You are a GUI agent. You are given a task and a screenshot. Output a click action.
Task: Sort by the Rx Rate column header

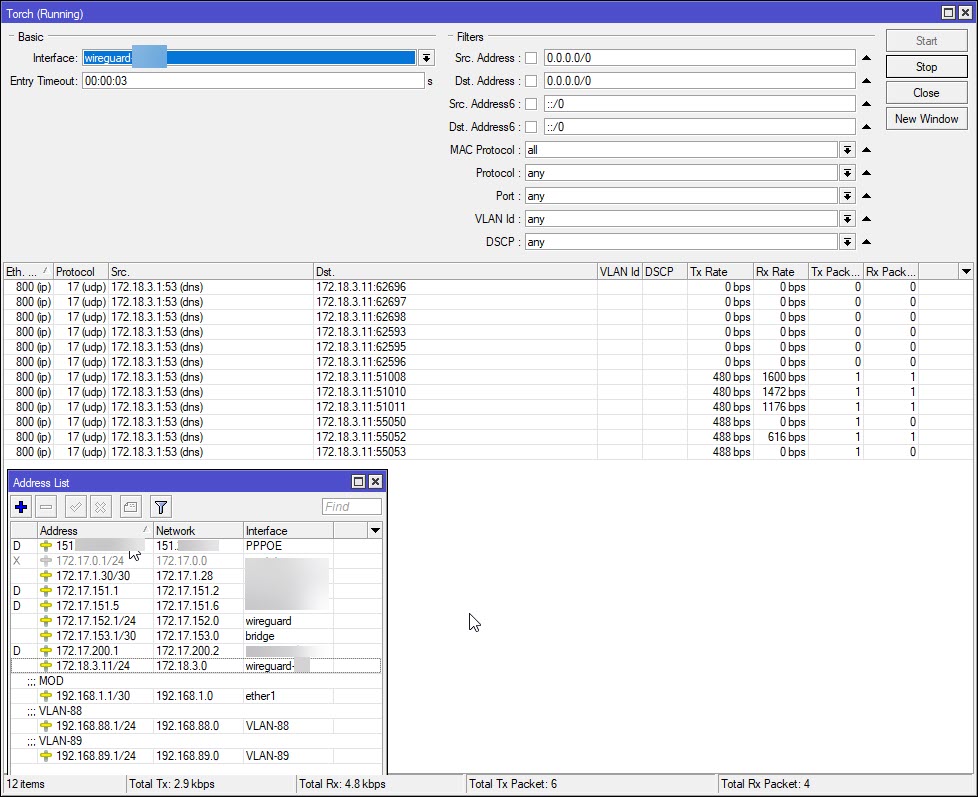780,272
